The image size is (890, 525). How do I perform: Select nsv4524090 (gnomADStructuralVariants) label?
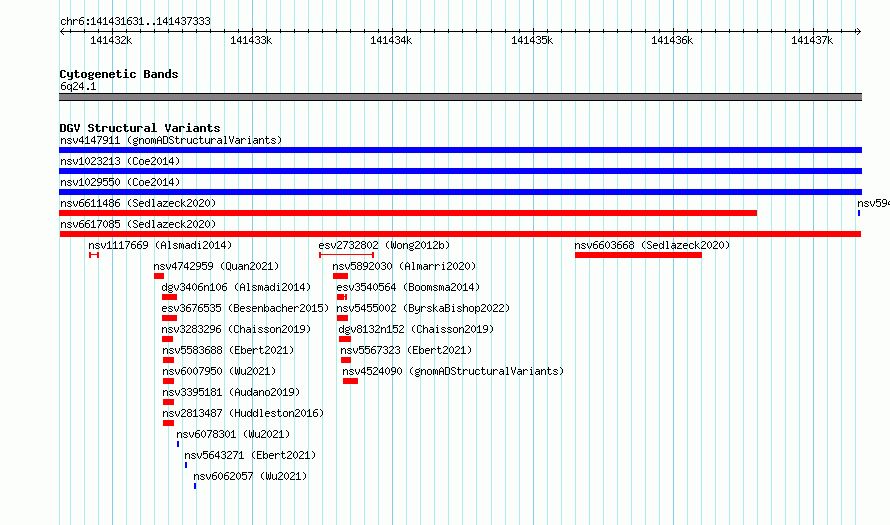point(453,371)
